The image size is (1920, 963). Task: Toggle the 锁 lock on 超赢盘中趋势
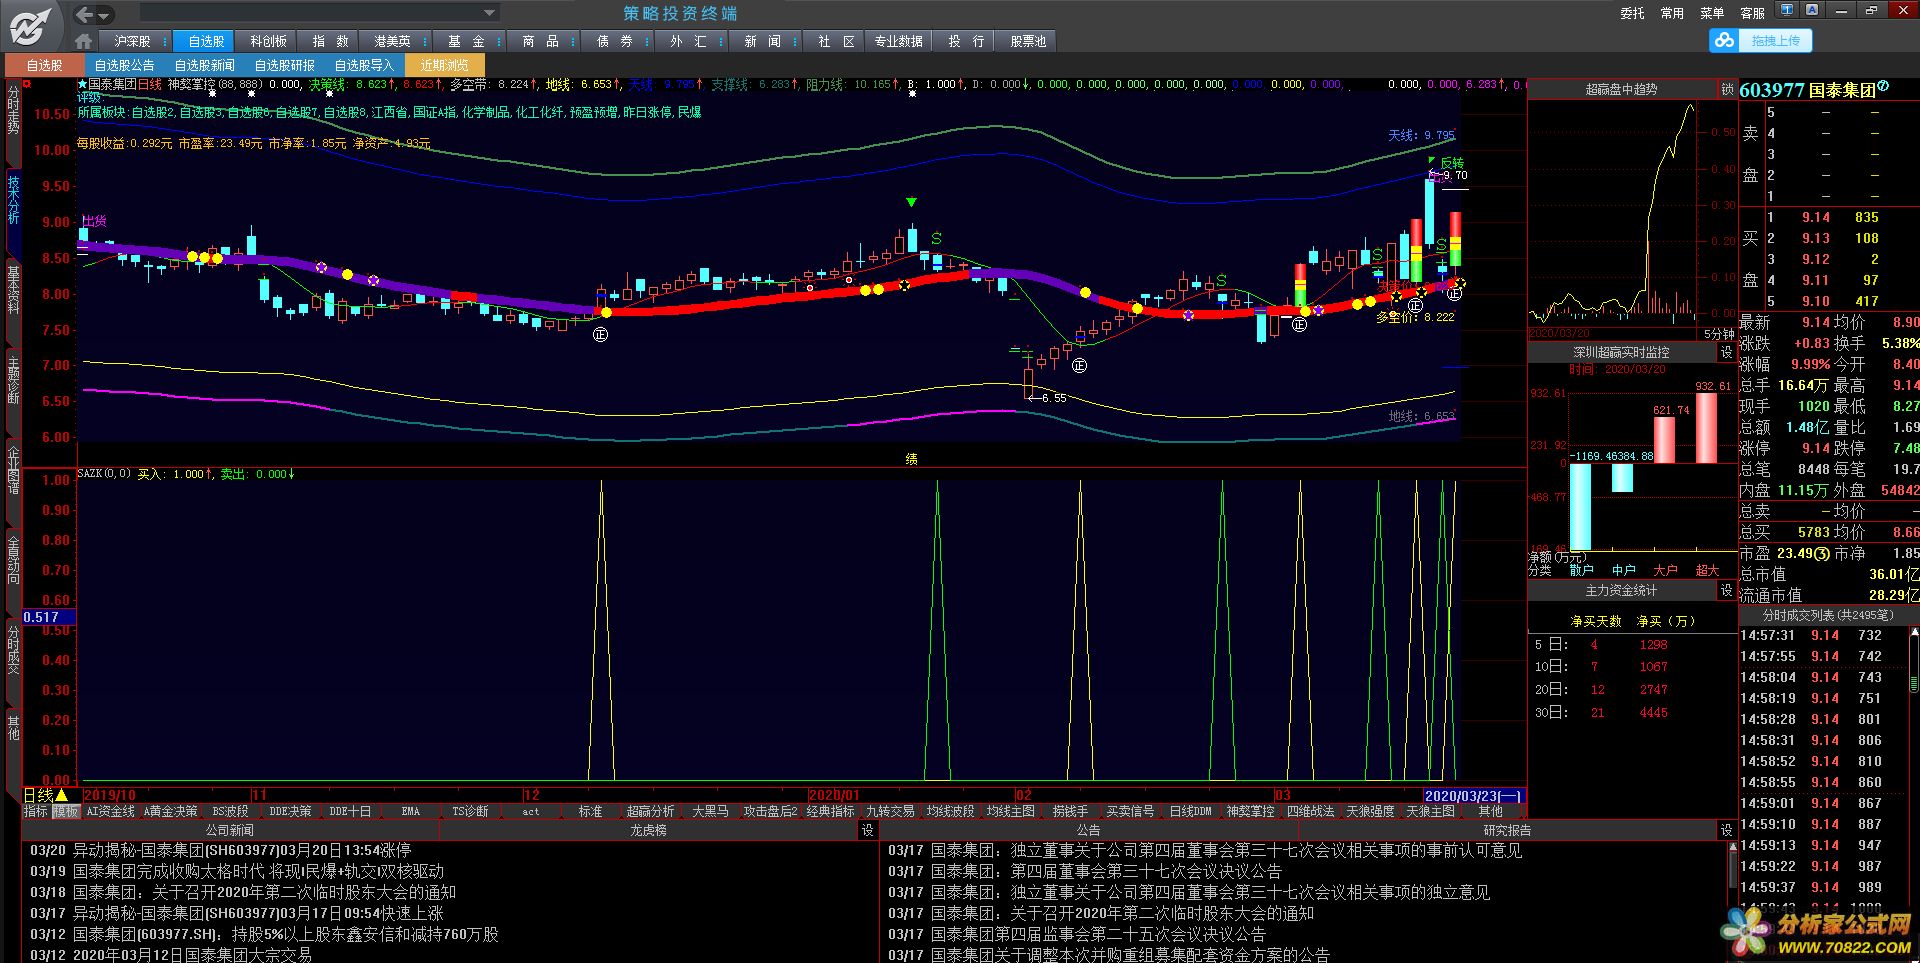1727,89
